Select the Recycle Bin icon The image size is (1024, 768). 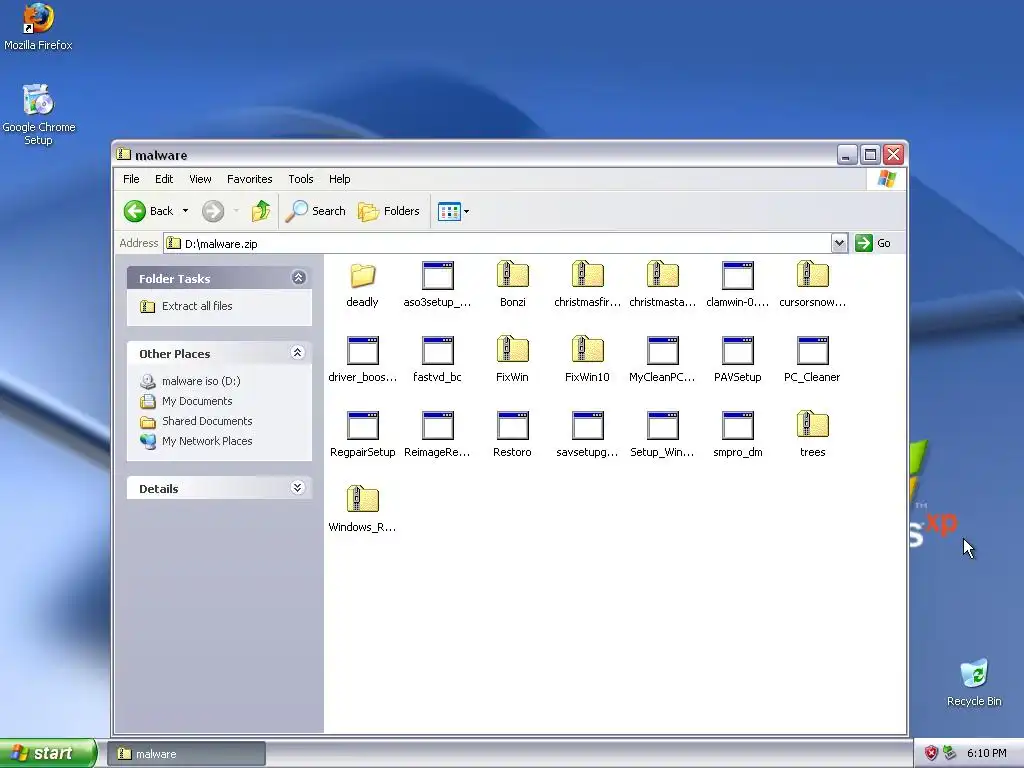point(974,683)
